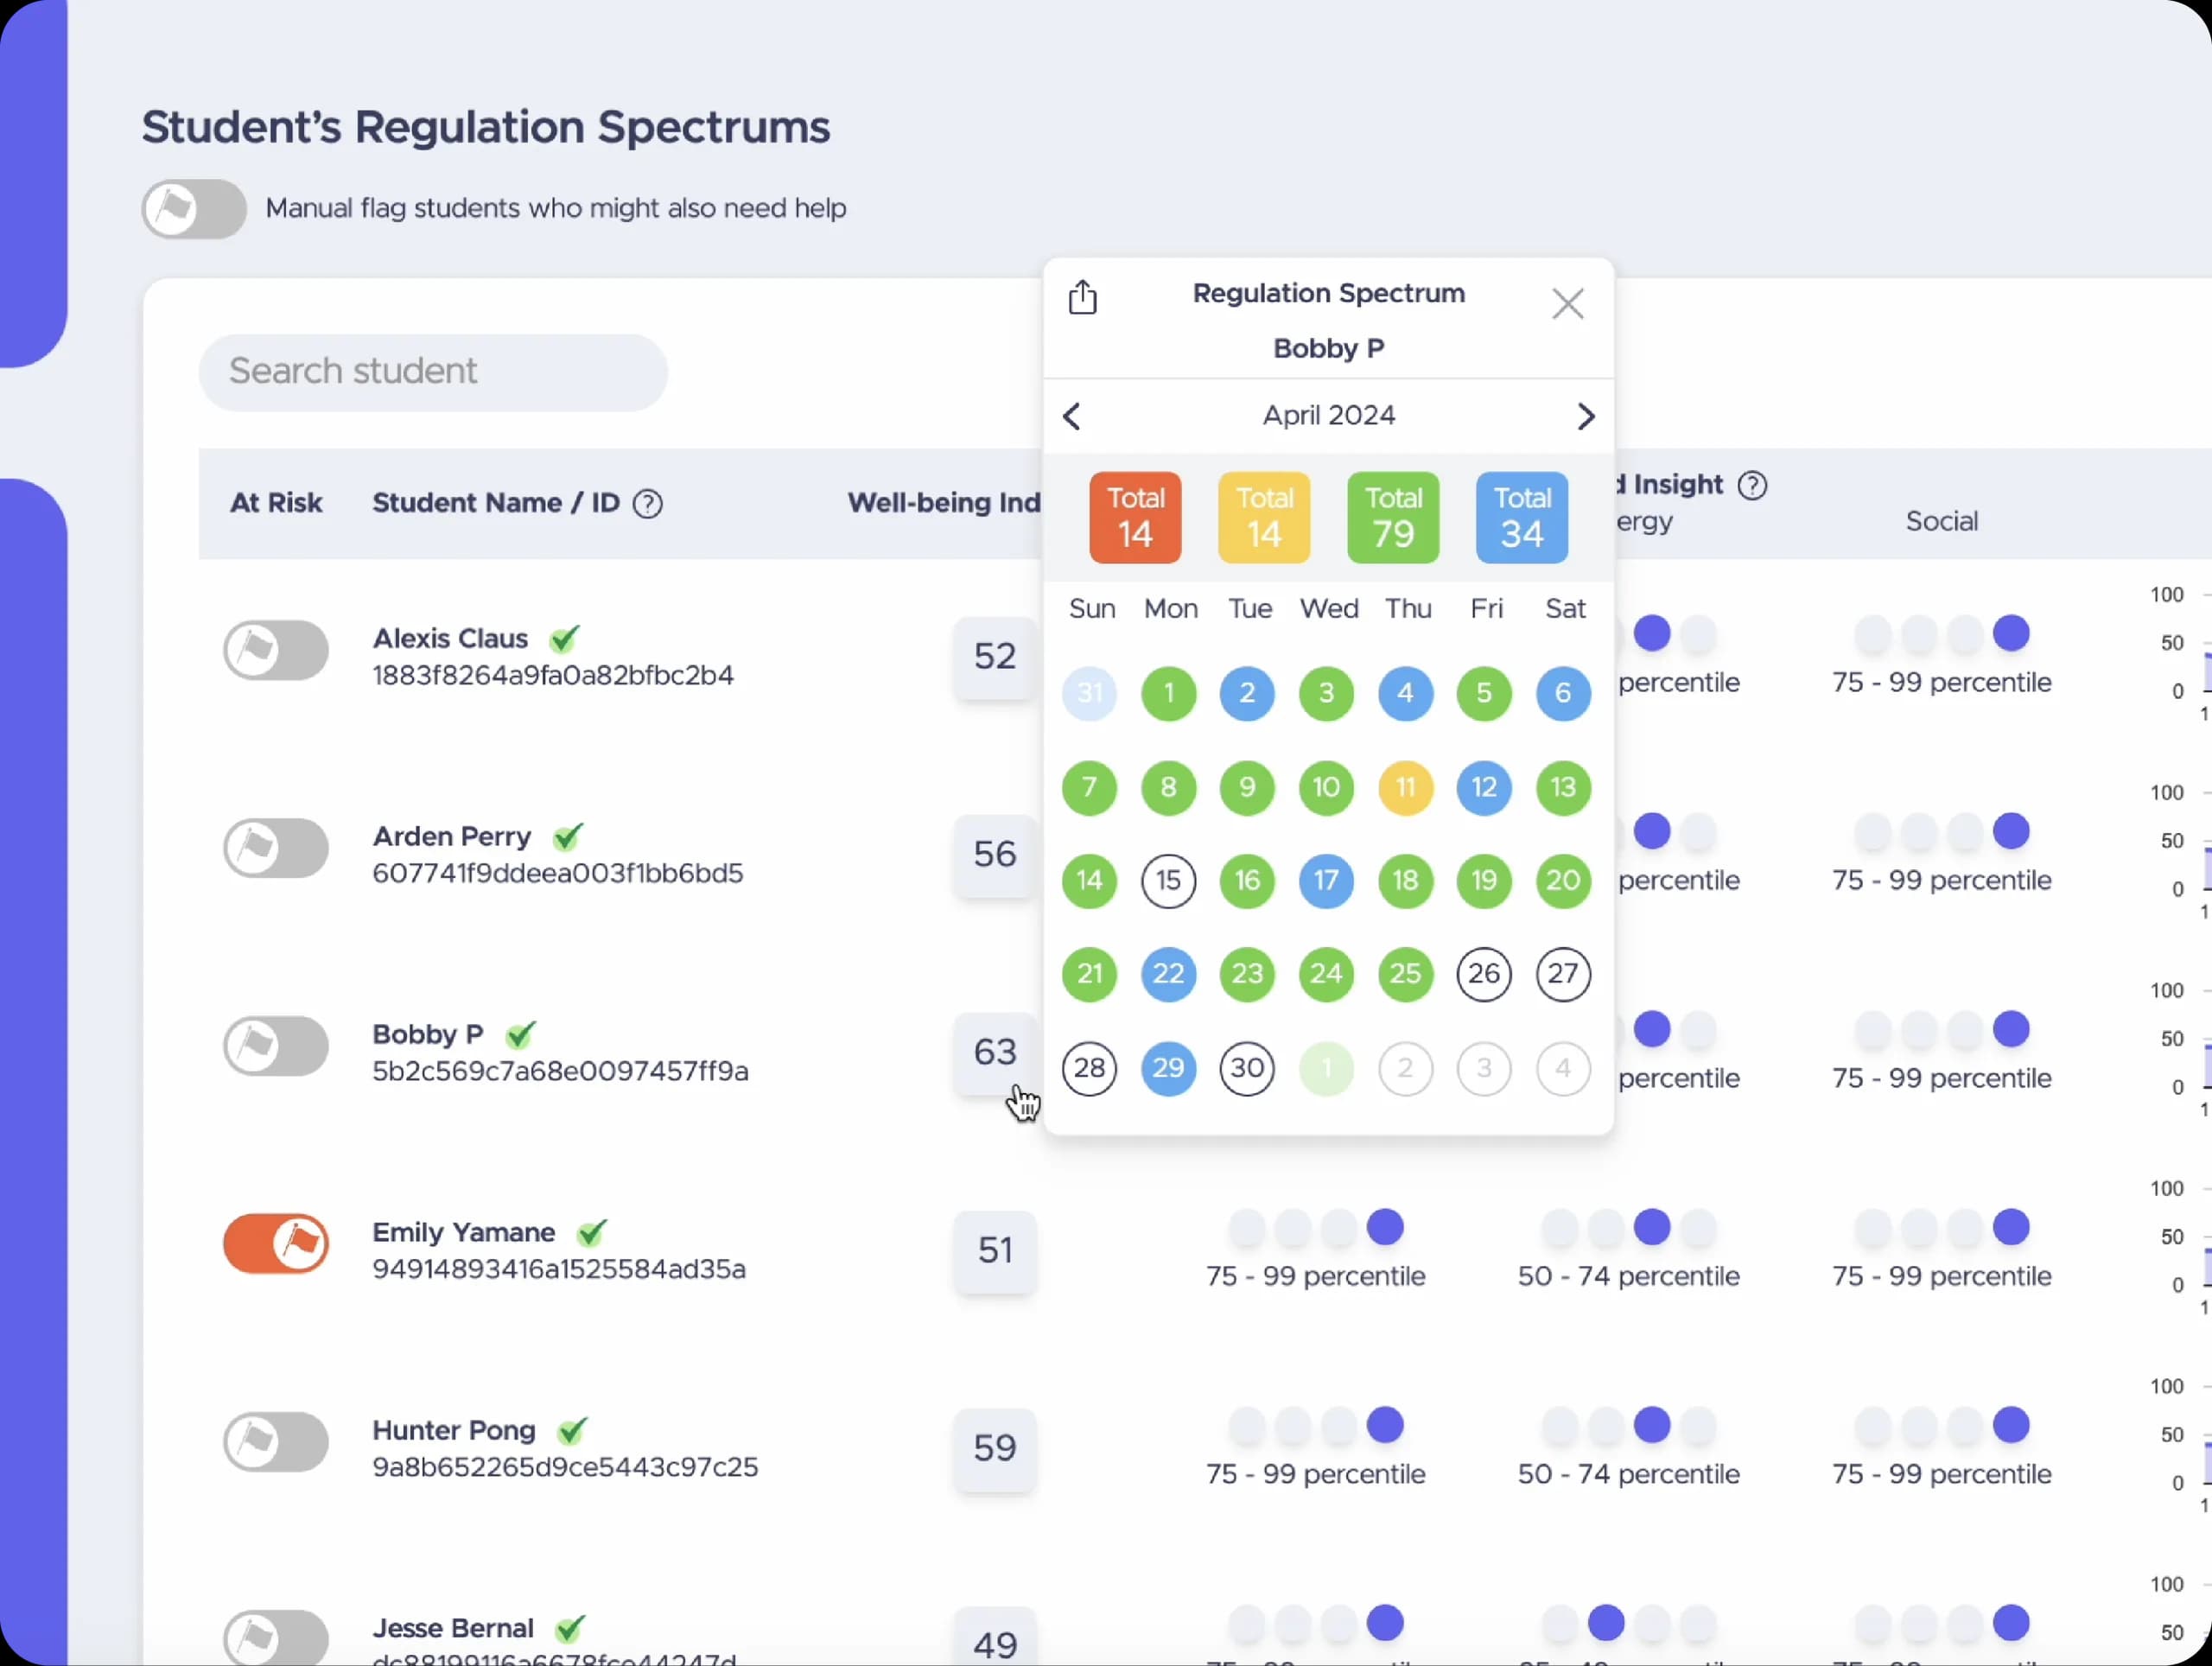
Task: Click green checkmark next to Hunter Pong
Action: pos(572,1430)
